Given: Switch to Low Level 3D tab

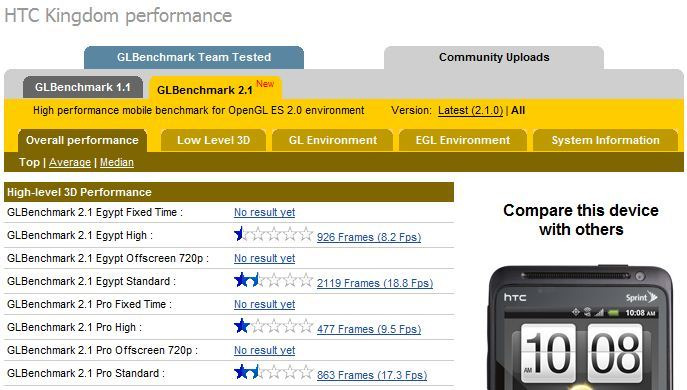Looking at the screenshot, I should 213,140.
